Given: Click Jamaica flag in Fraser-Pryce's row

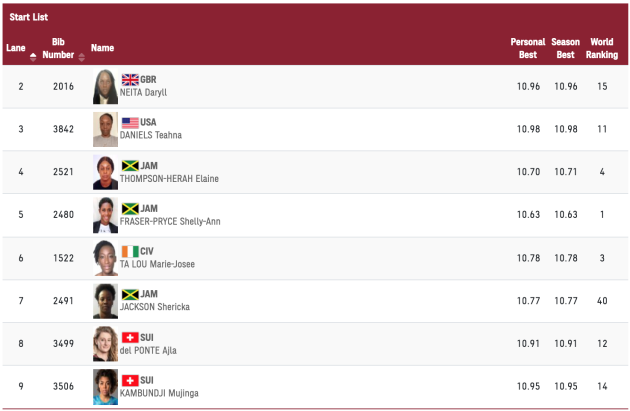Looking at the screenshot, I should pyautogui.click(x=130, y=208).
